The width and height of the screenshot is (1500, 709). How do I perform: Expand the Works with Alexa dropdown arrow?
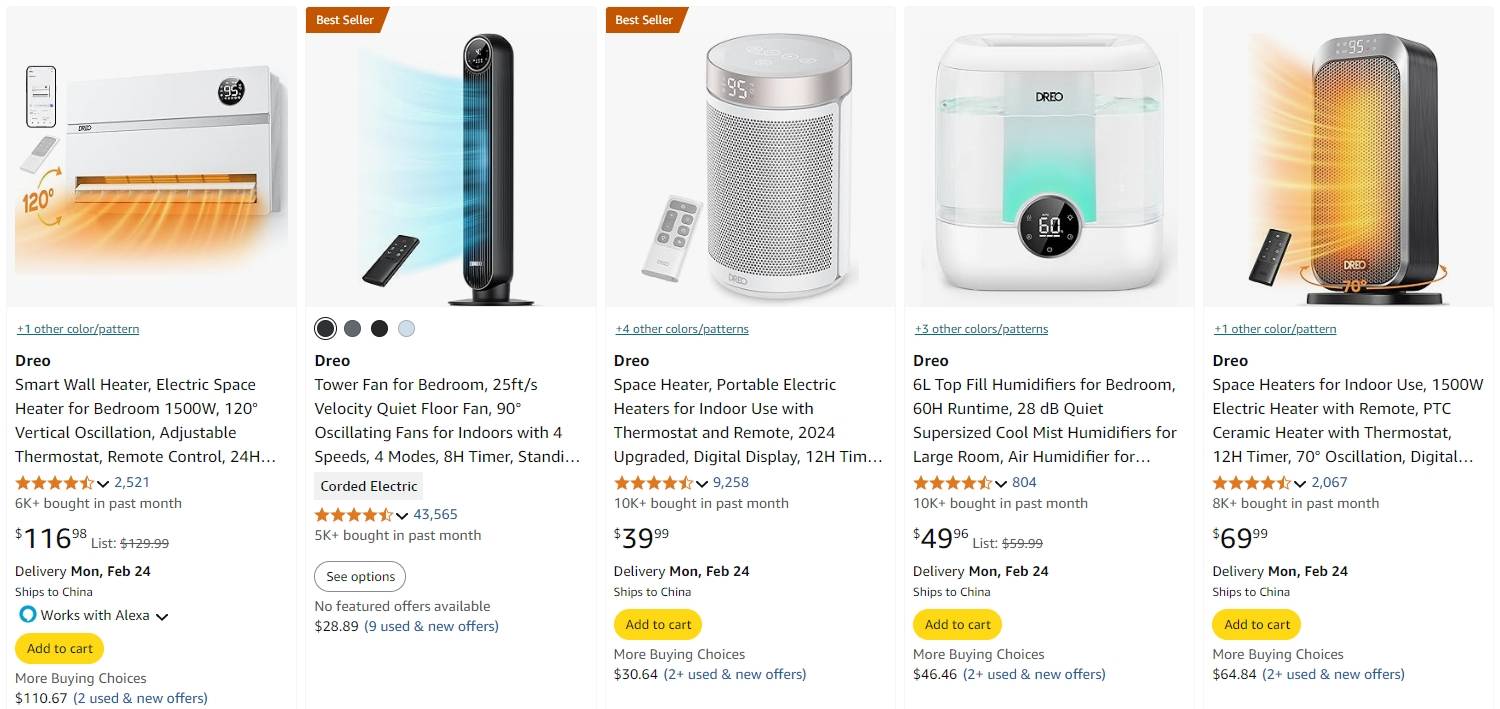pyautogui.click(x=162, y=617)
